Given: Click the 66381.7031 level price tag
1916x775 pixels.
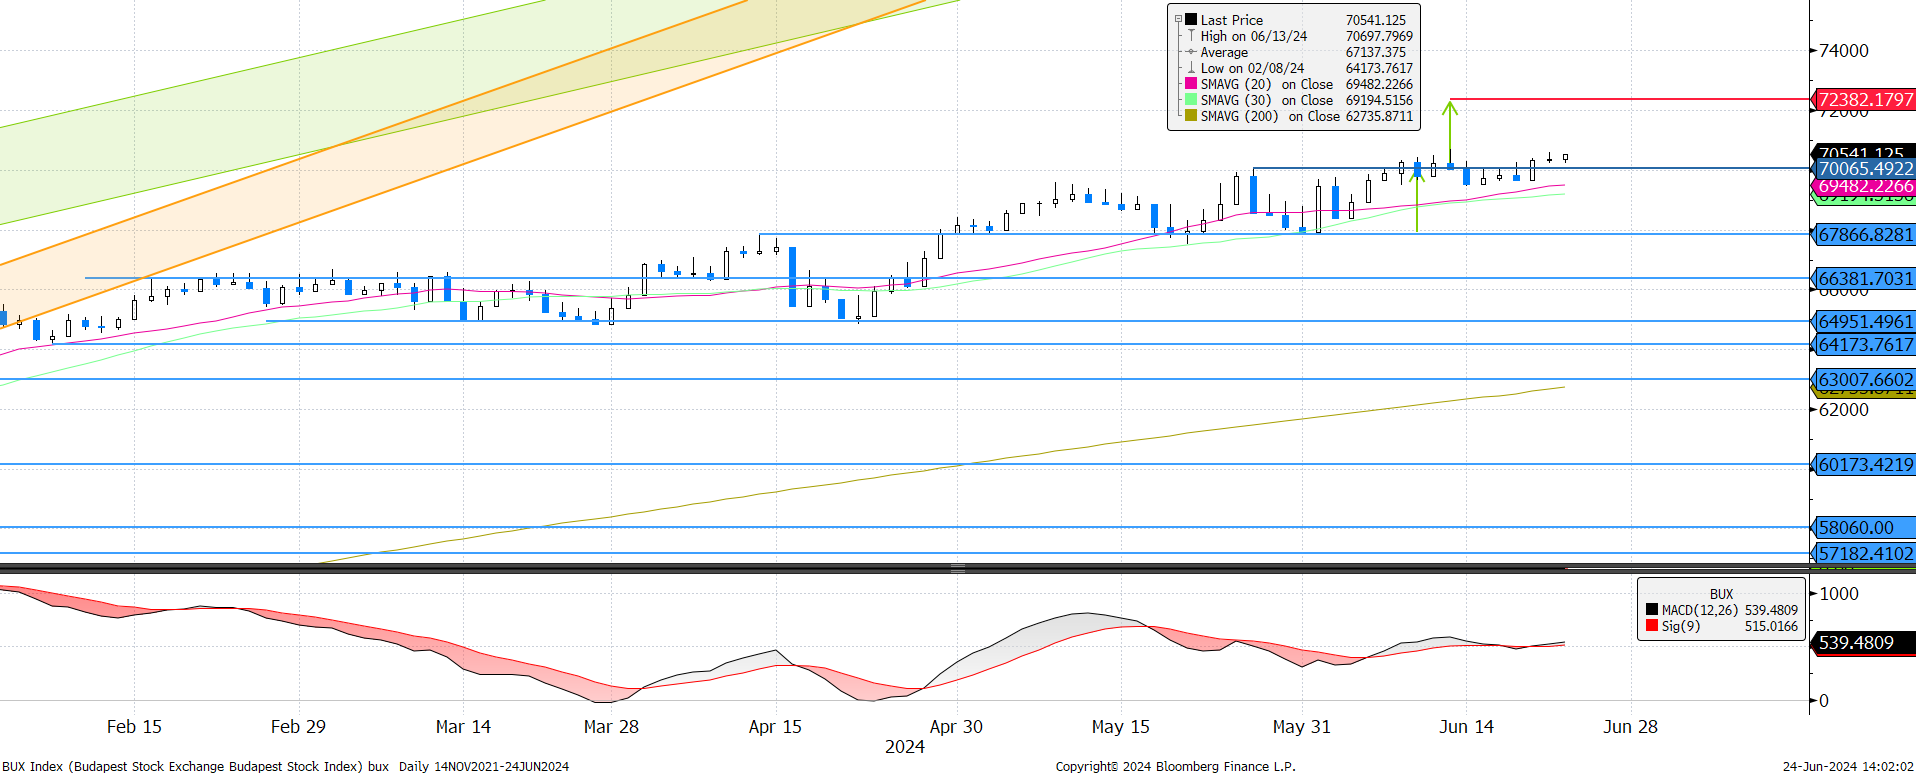Looking at the screenshot, I should (1864, 278).
